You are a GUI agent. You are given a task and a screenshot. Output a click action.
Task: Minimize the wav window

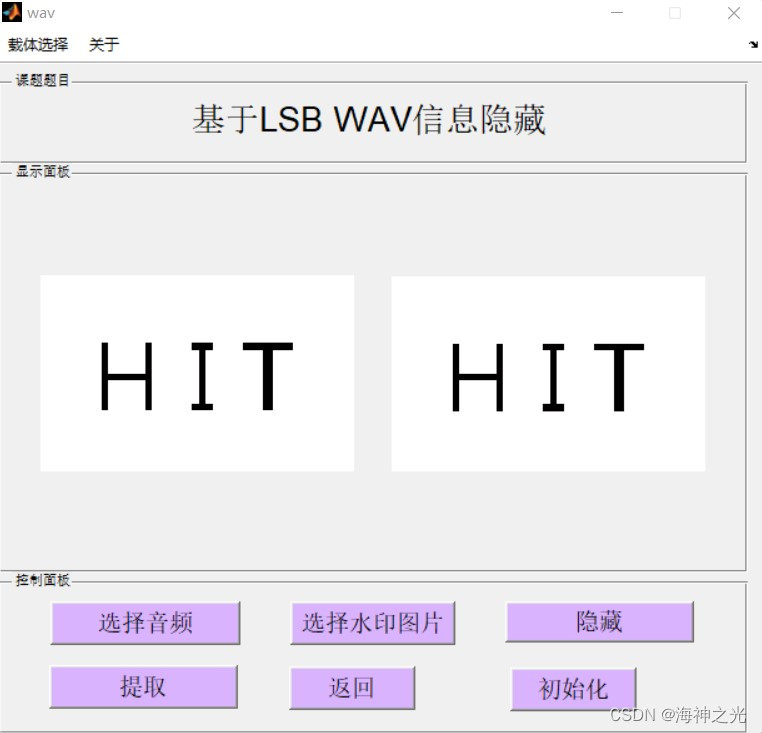(617, 13)
